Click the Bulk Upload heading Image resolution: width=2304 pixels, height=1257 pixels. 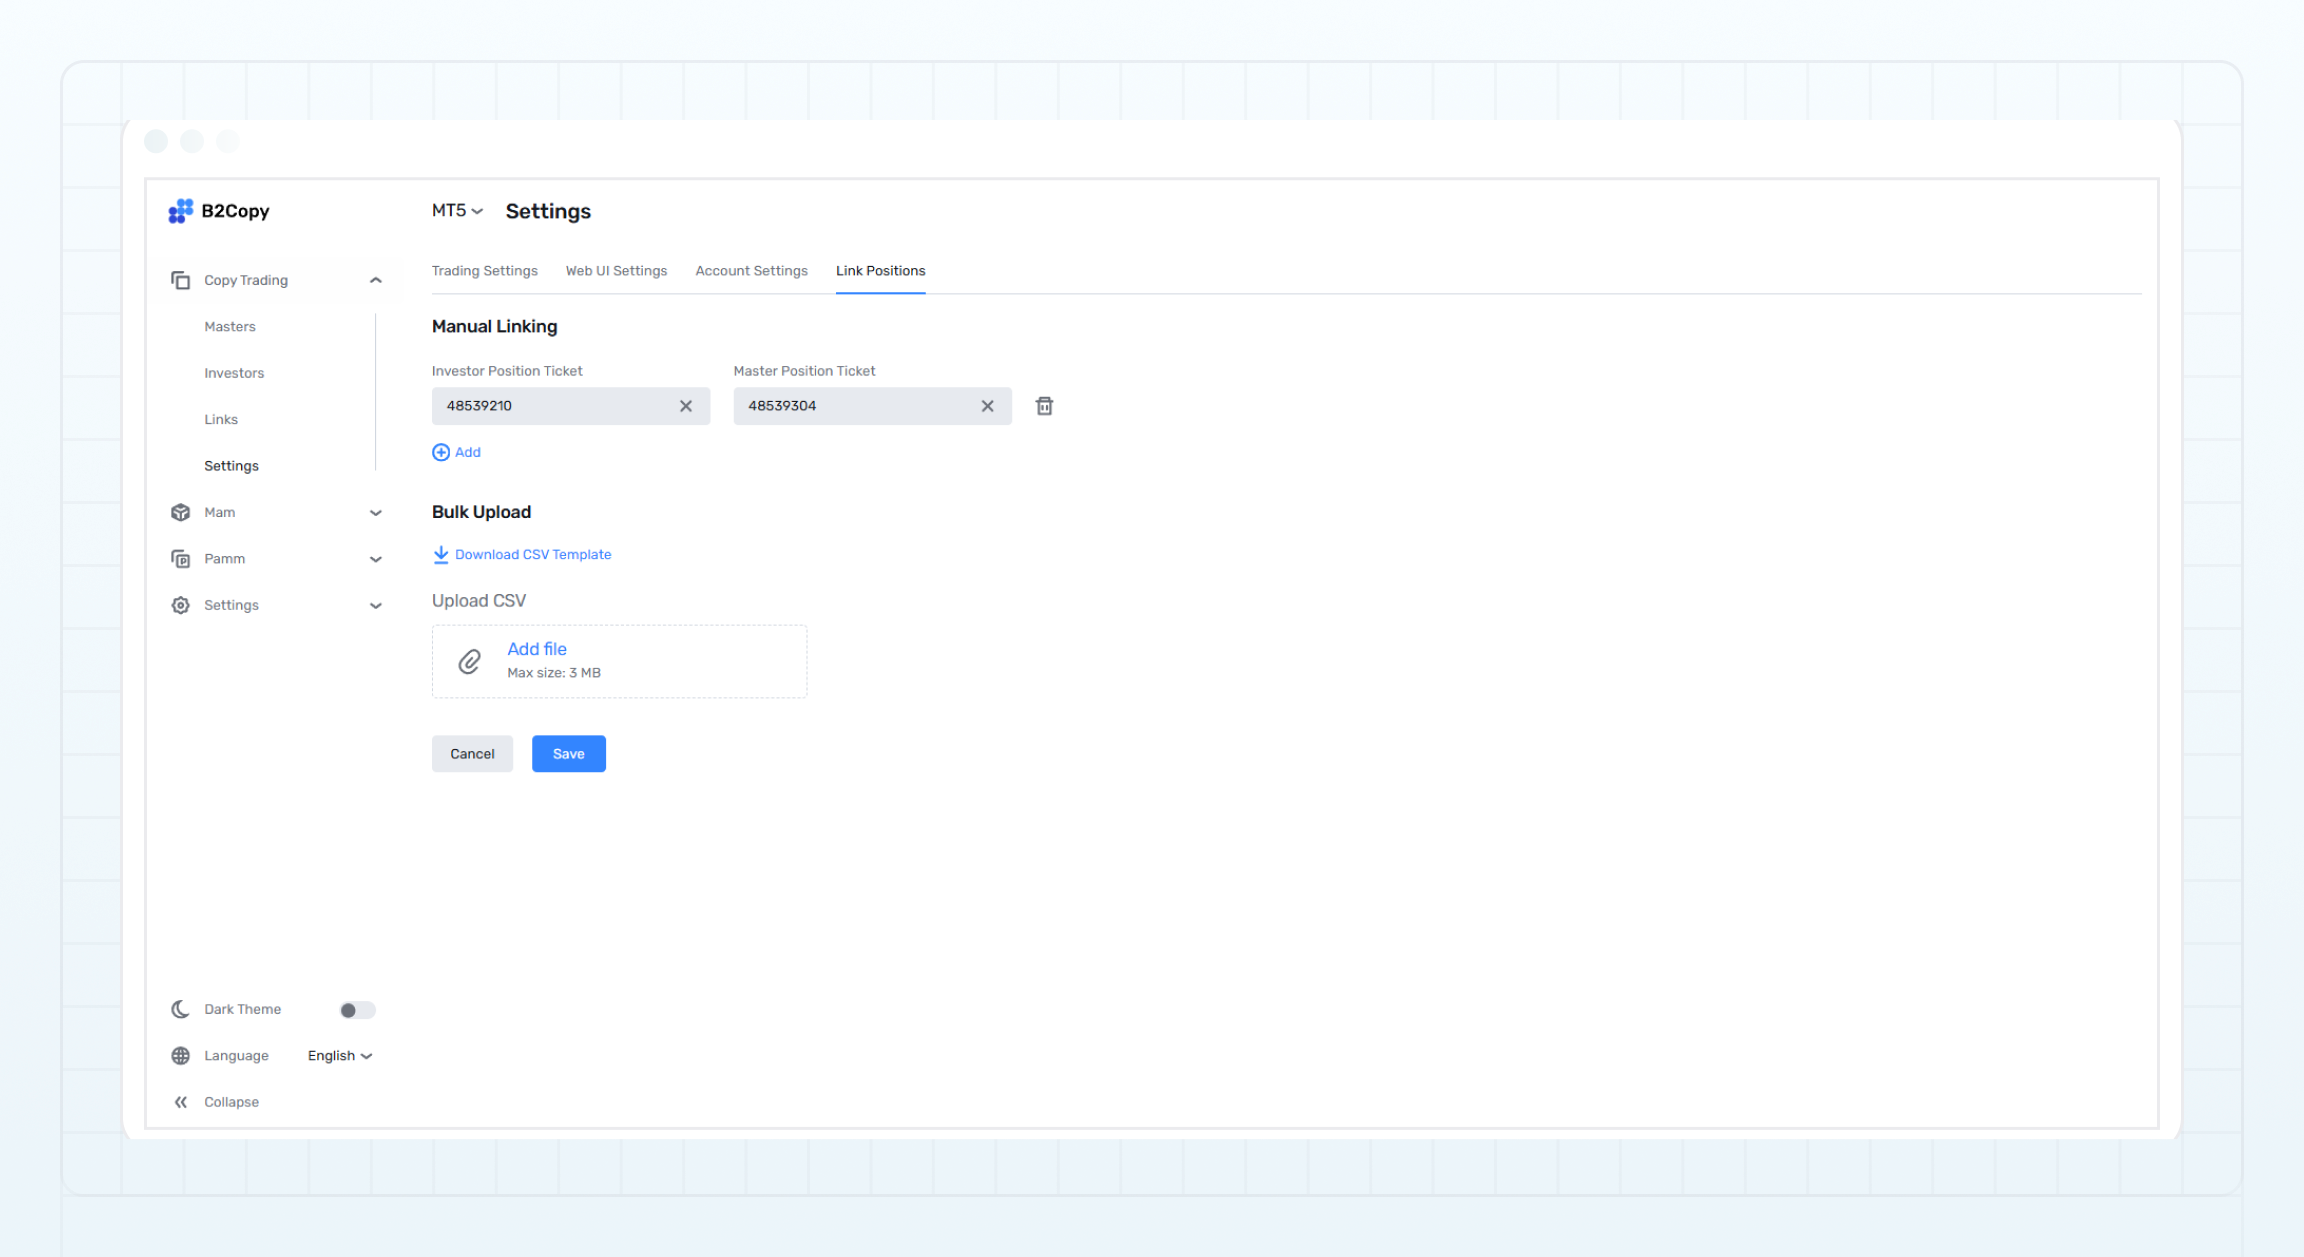point(482,512)
